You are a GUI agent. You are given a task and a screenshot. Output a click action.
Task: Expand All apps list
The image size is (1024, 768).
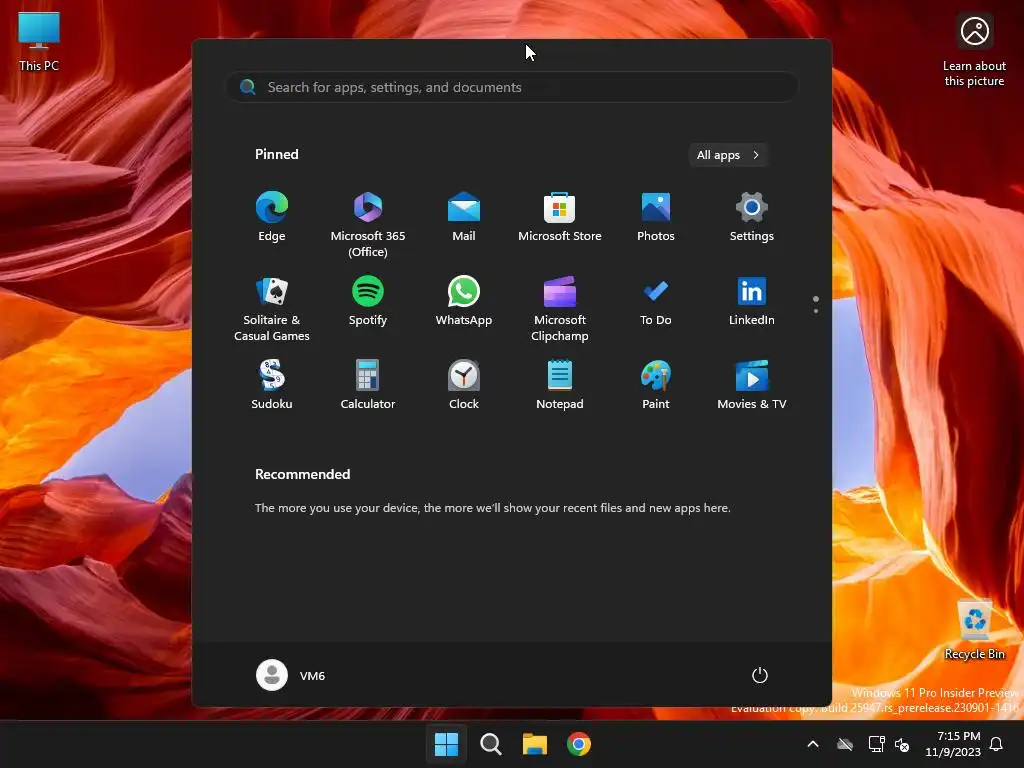pos(728,155)
